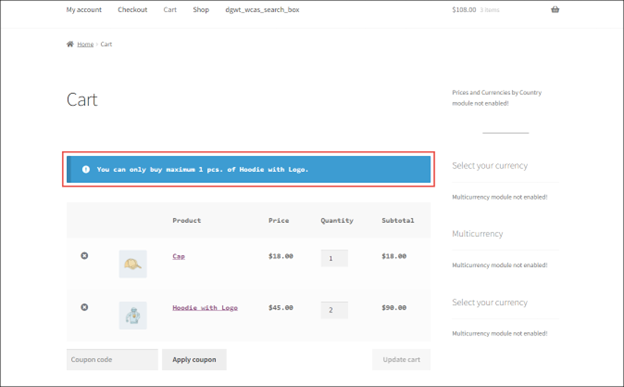The height and width of the screenshot is (387, 624).
Task: Click the Cap quantity field
Action: 334,258
